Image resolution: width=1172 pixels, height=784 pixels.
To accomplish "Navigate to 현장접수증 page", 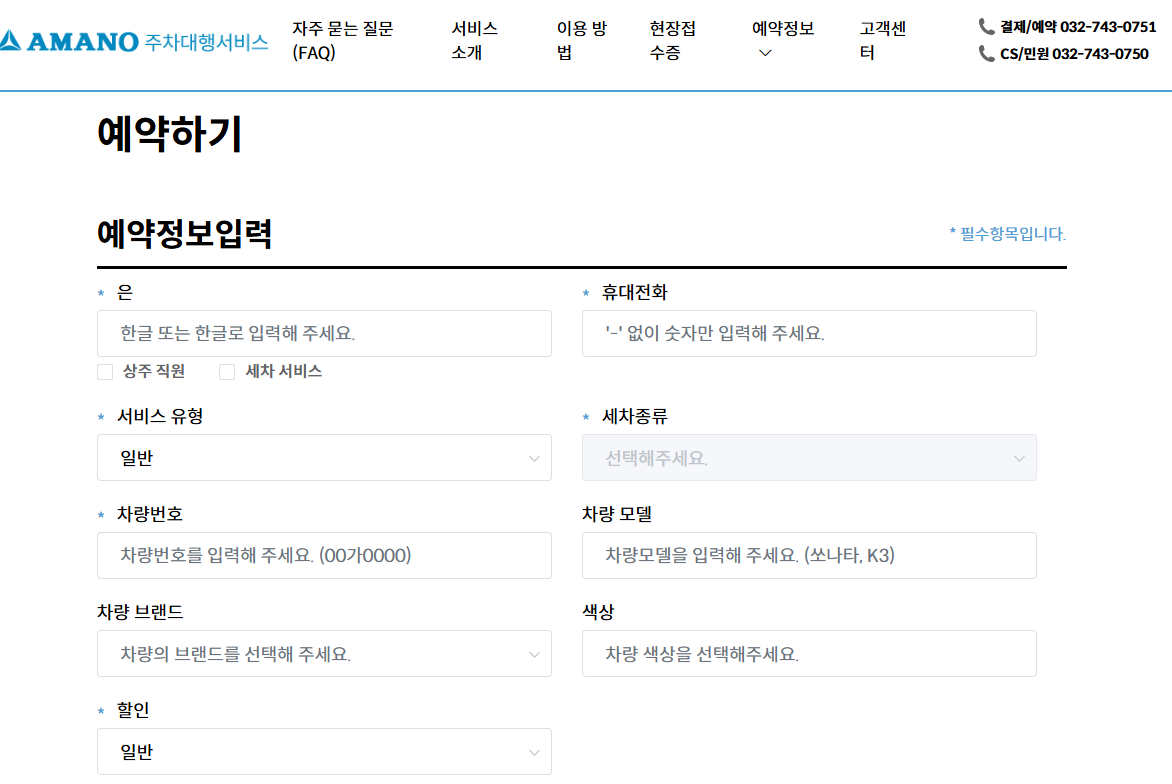I will (x=671, y=41).
